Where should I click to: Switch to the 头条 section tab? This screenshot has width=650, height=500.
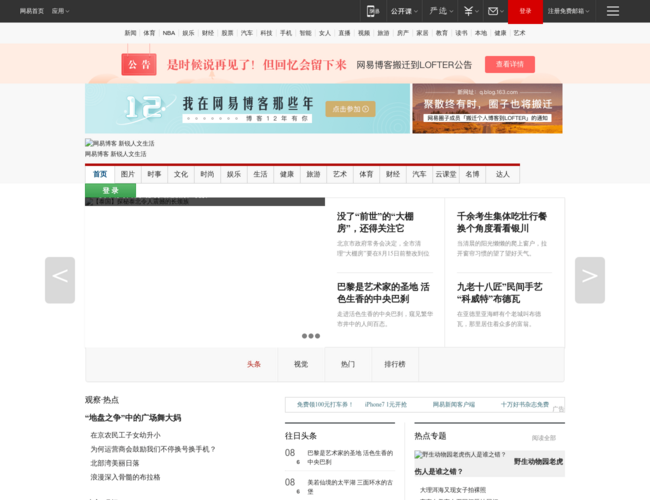click(254, 364)
